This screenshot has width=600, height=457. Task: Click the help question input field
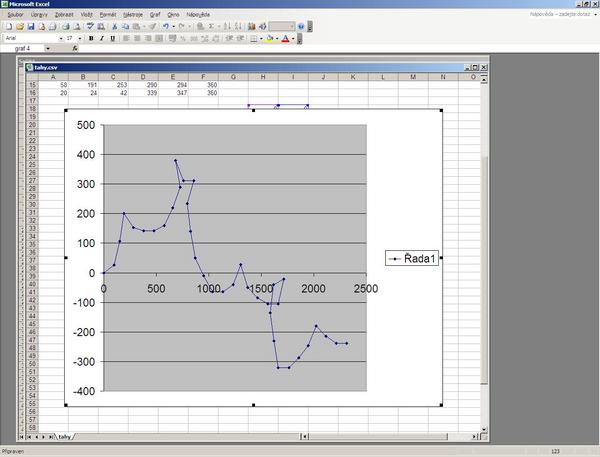click(560, 15)
